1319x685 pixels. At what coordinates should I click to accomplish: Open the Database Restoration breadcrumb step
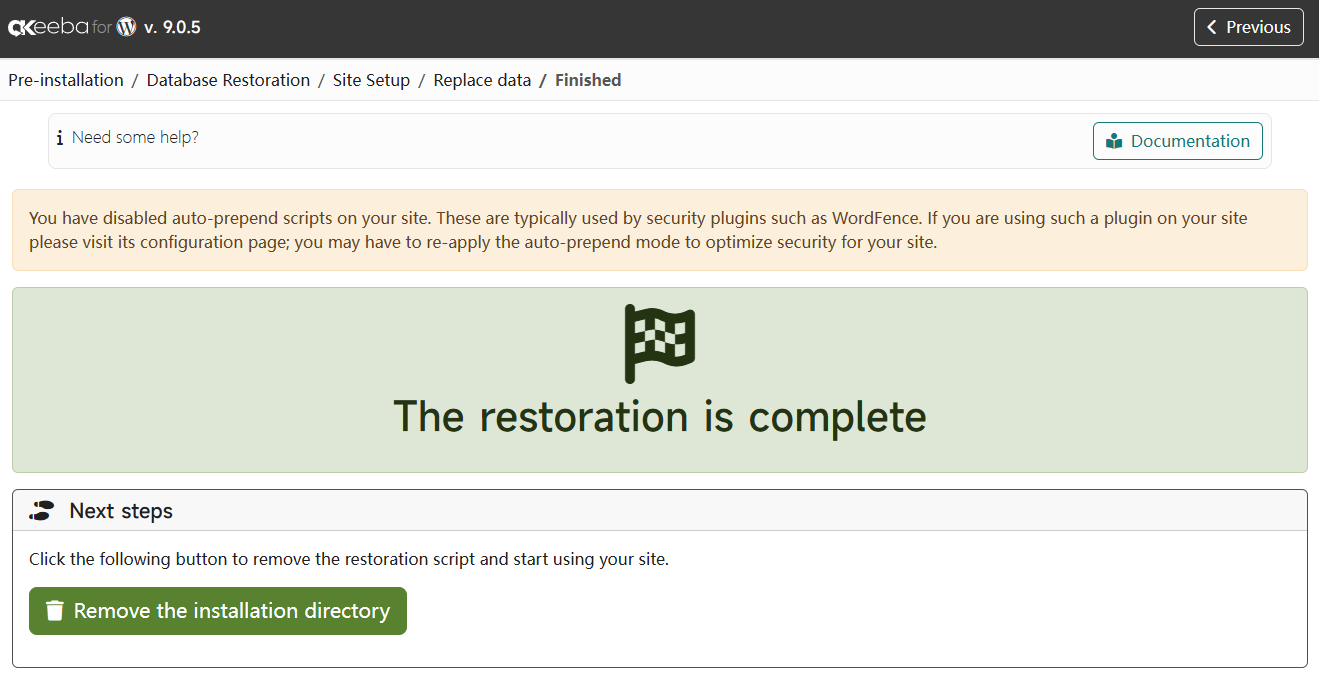point(228,80)
